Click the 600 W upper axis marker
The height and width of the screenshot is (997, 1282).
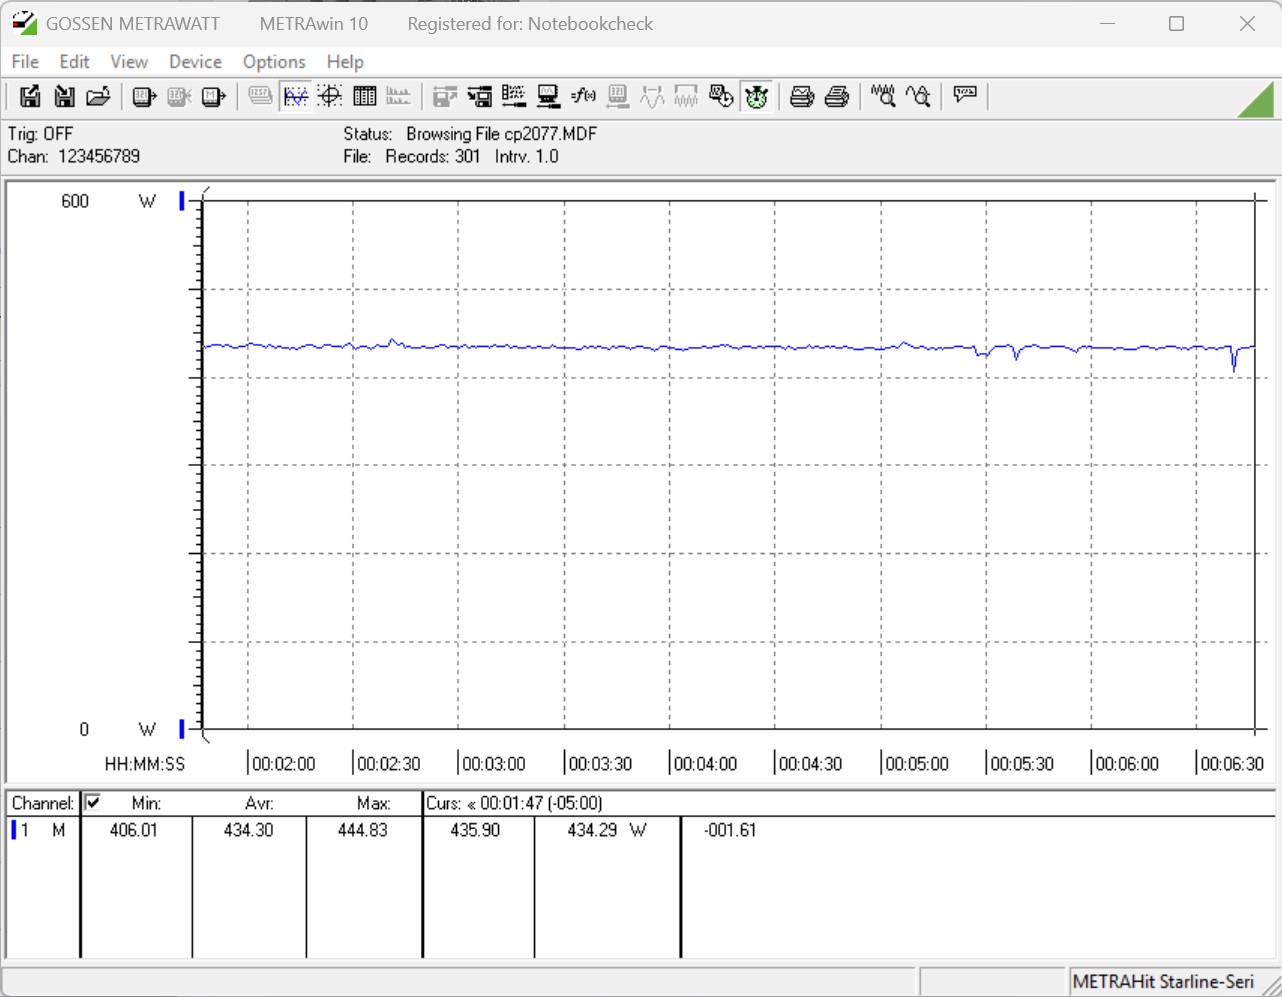pos(182,201)
